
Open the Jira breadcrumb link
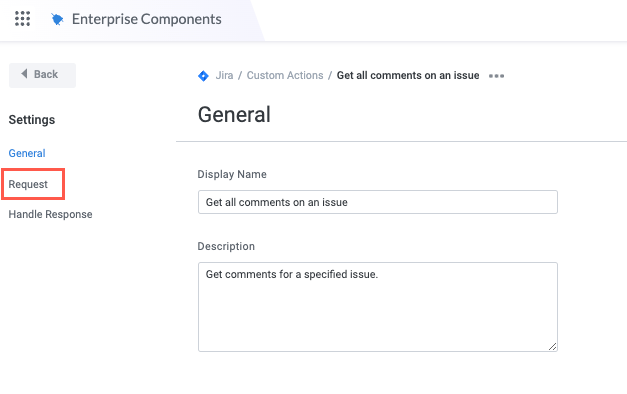pyautogui.click(x=224, y=75)
